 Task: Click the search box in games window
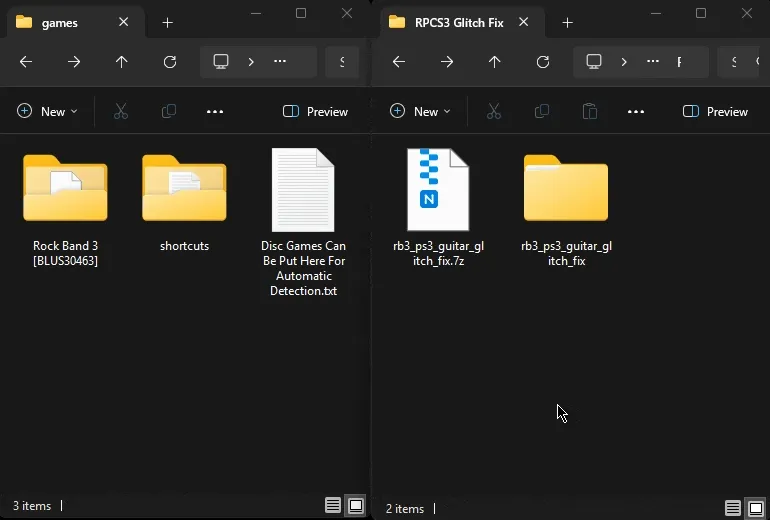pyautogui.click(x=342, y=62)
